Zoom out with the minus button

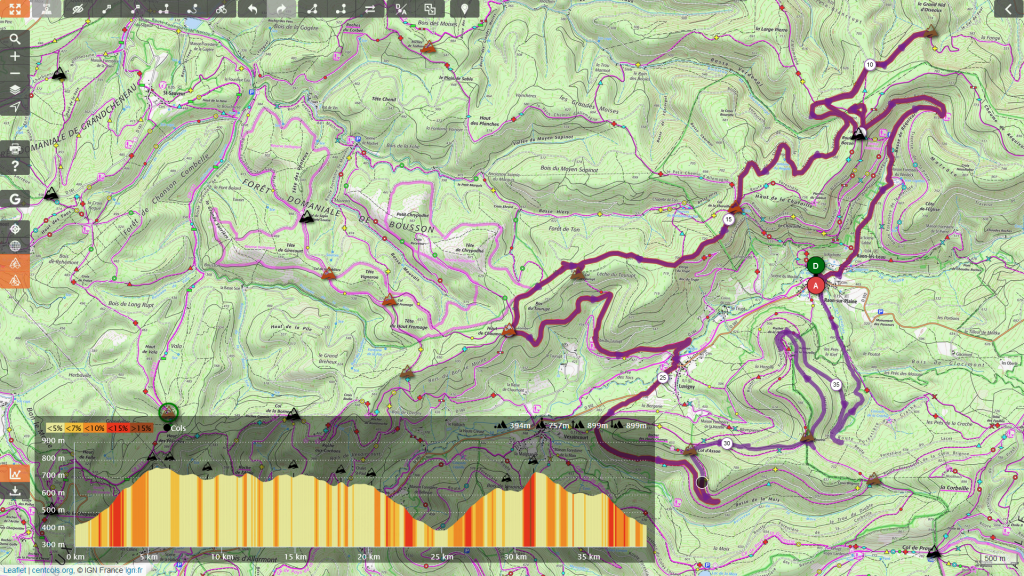coord(15,73)
